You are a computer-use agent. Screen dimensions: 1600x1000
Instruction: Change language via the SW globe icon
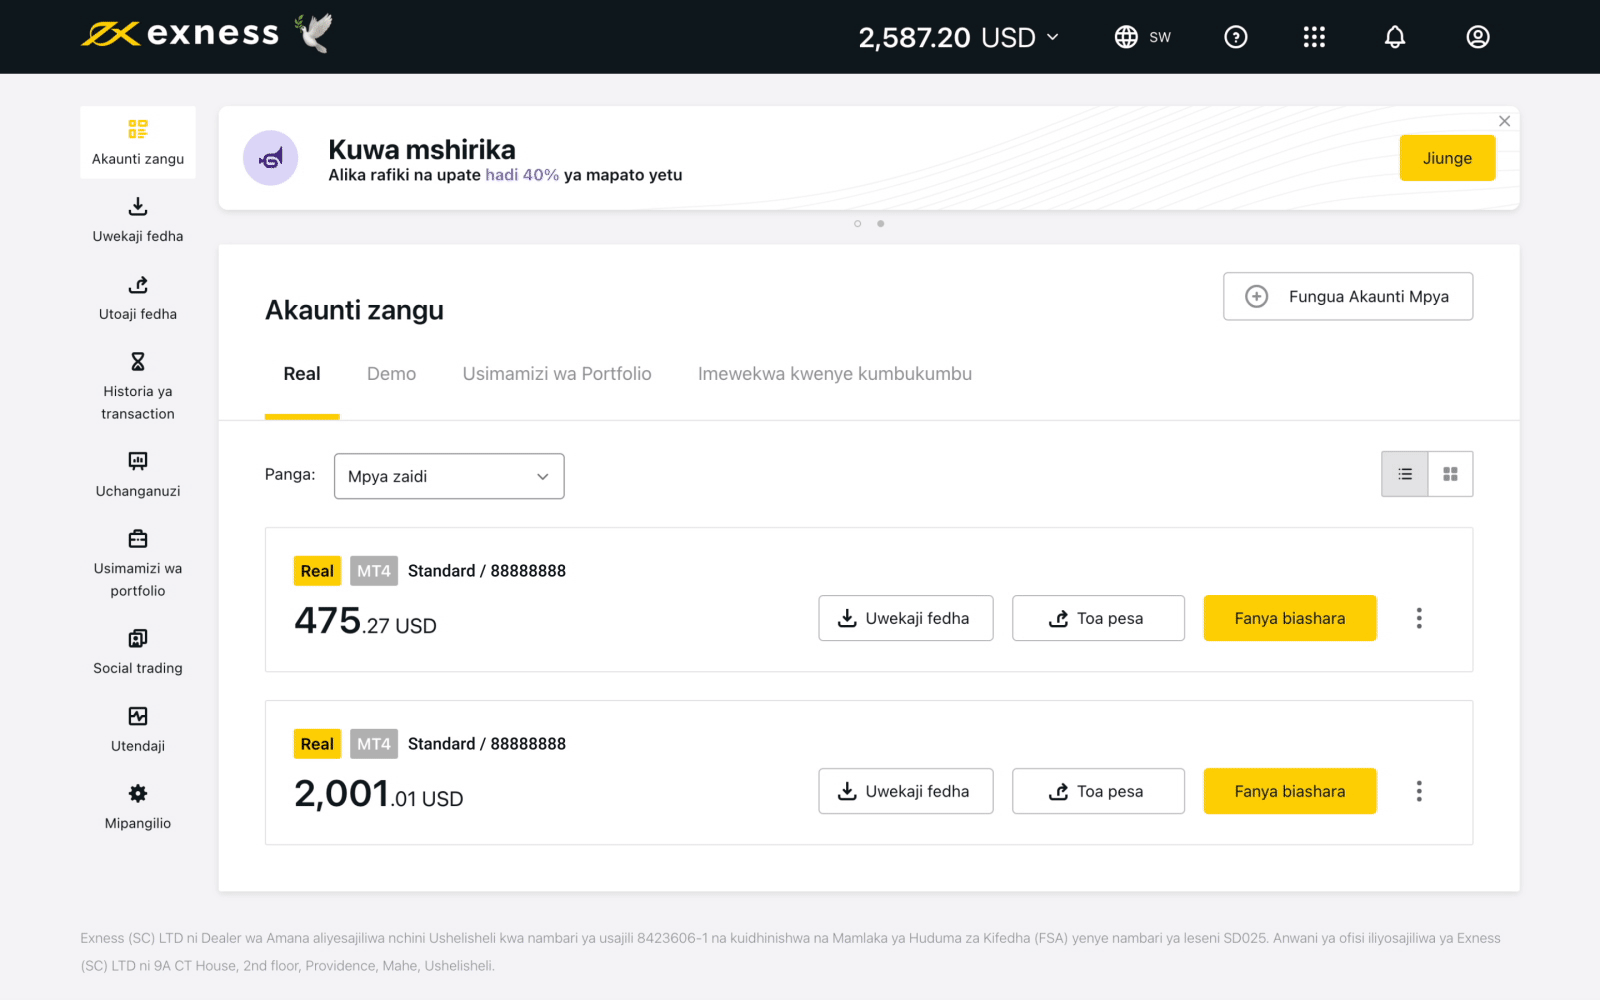(x=1142, y=37)
